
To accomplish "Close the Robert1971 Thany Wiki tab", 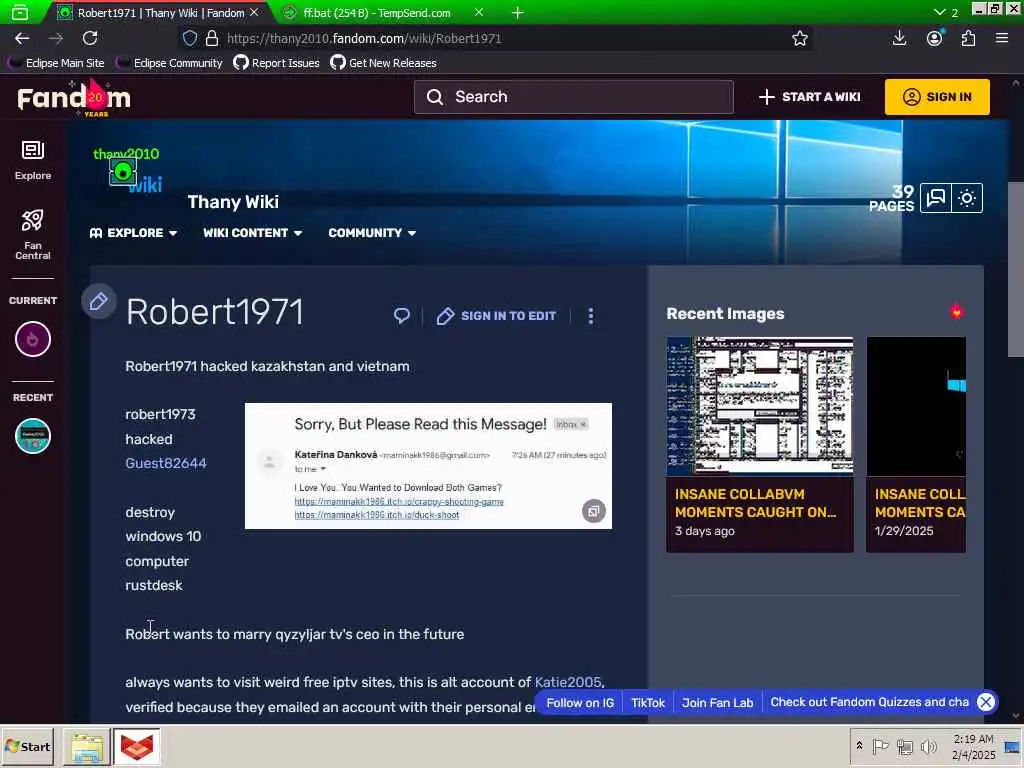I will tap(254, 12).
